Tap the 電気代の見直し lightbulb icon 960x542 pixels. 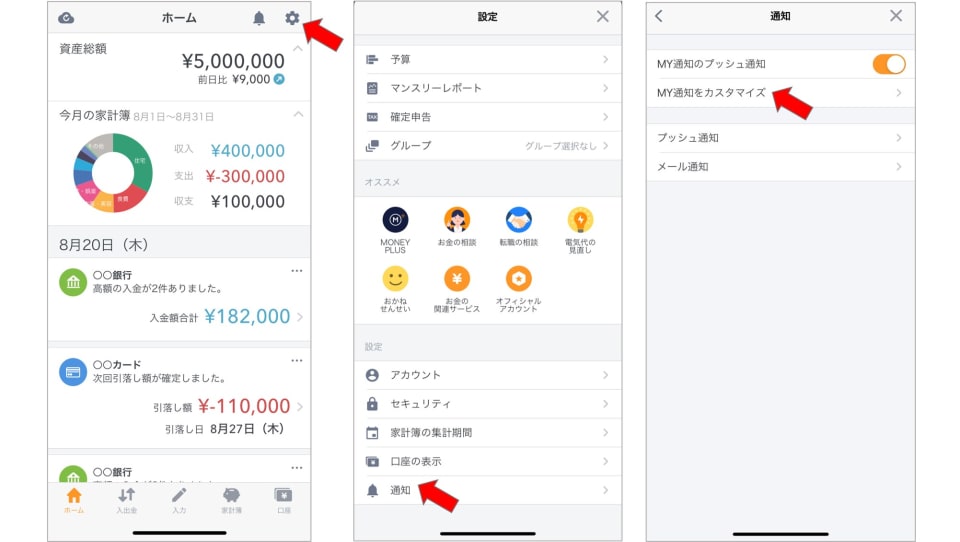tap(580, 220)
